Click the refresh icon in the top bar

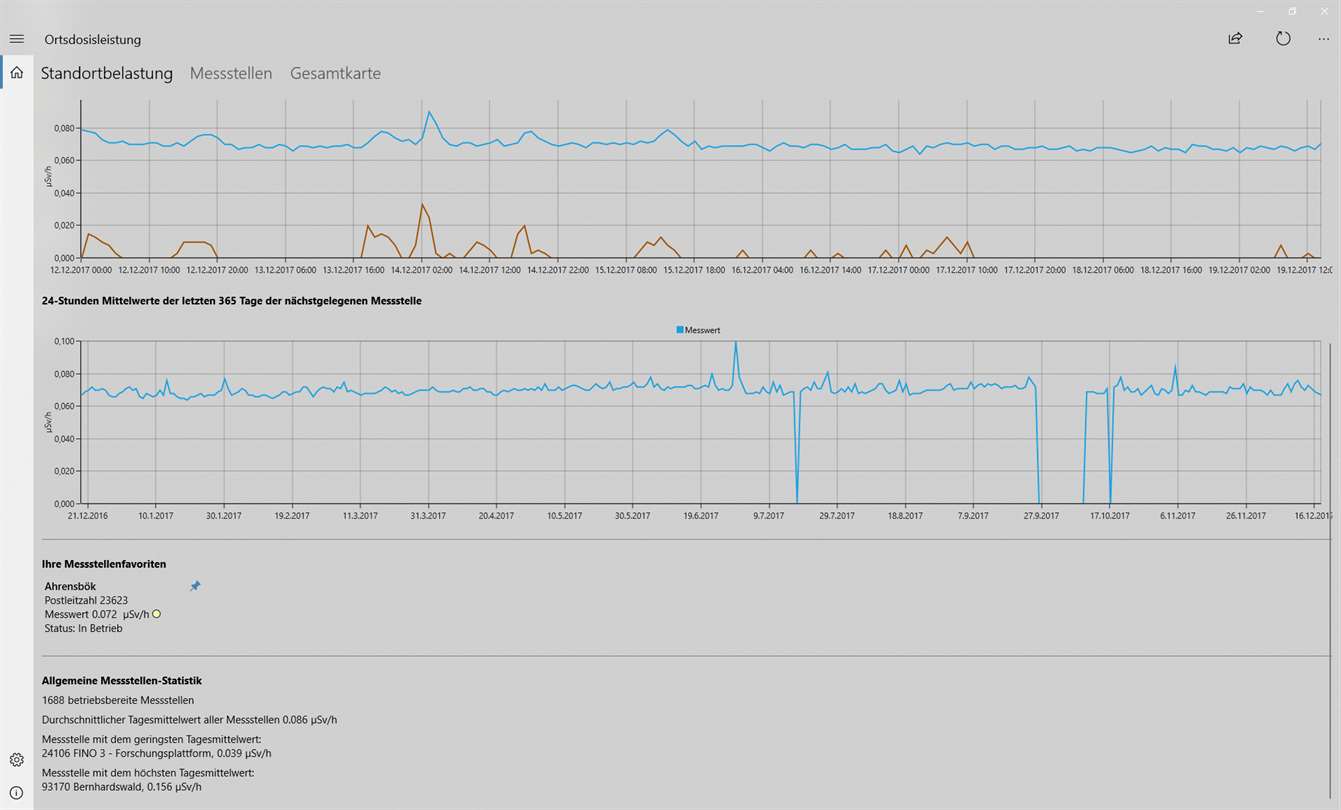coord(1283,39)
